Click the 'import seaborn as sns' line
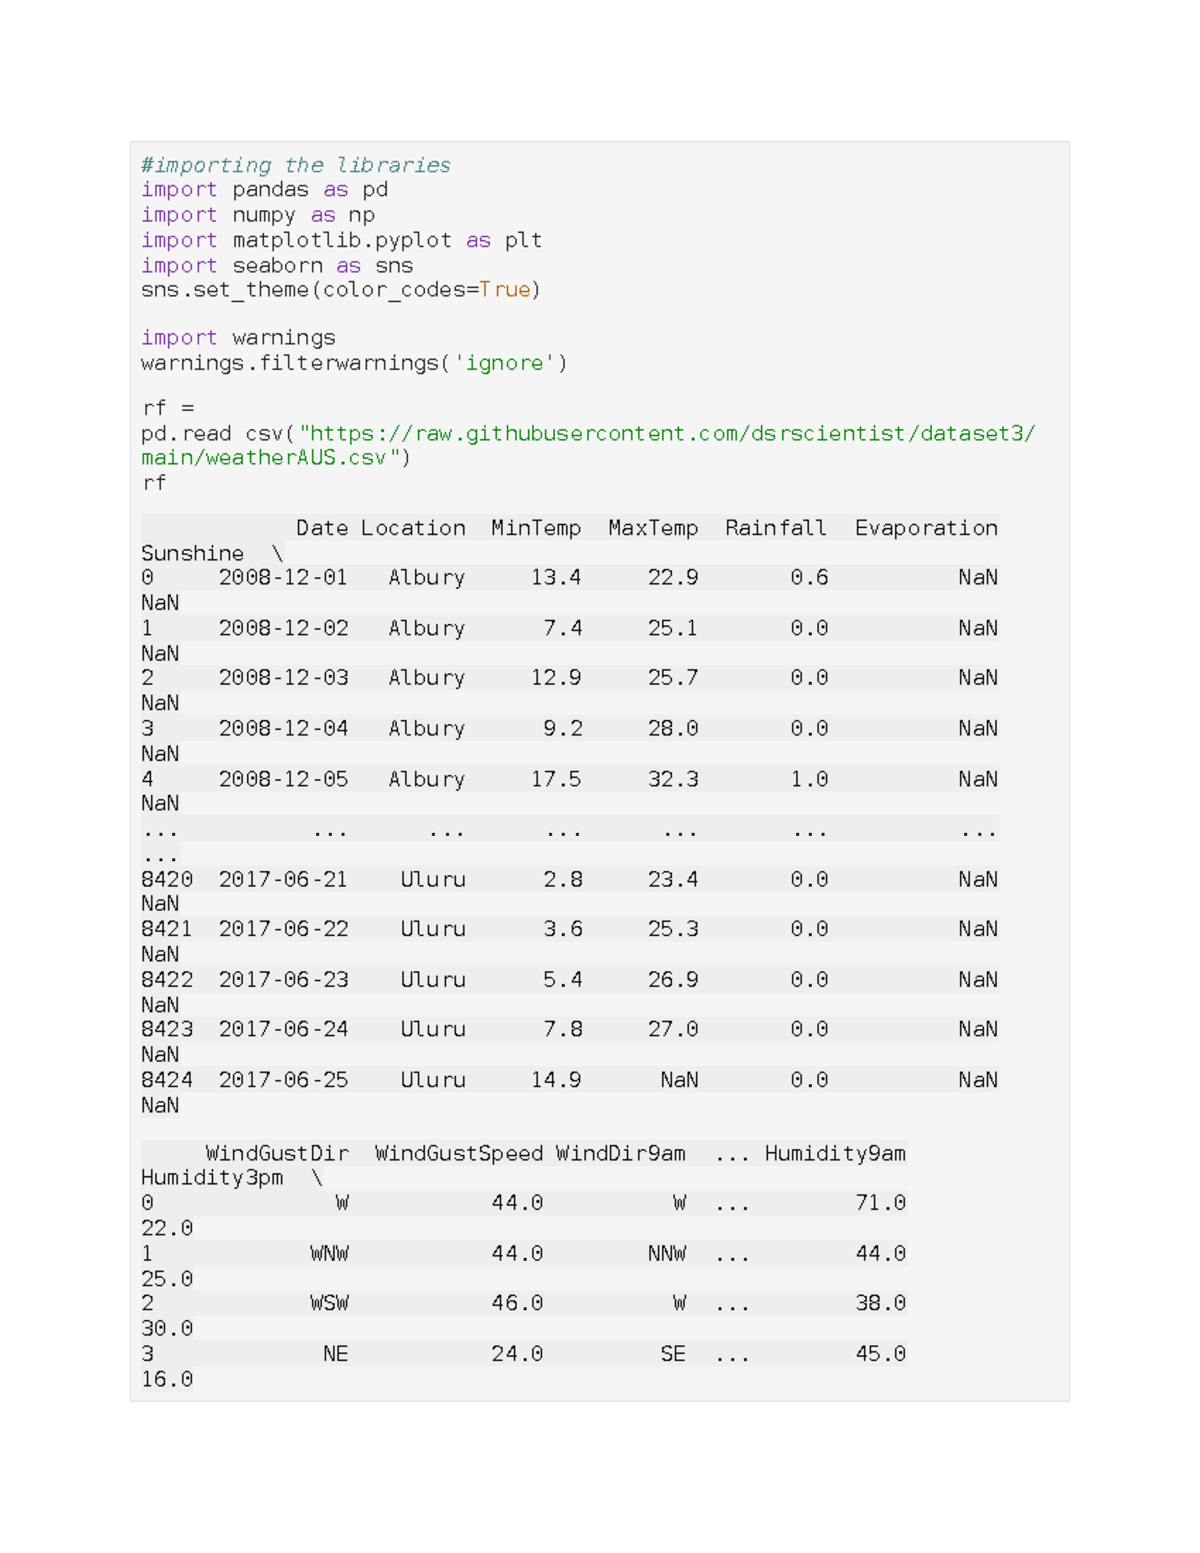Viewport: 1200px width, 1553px height. pos(277,265)
